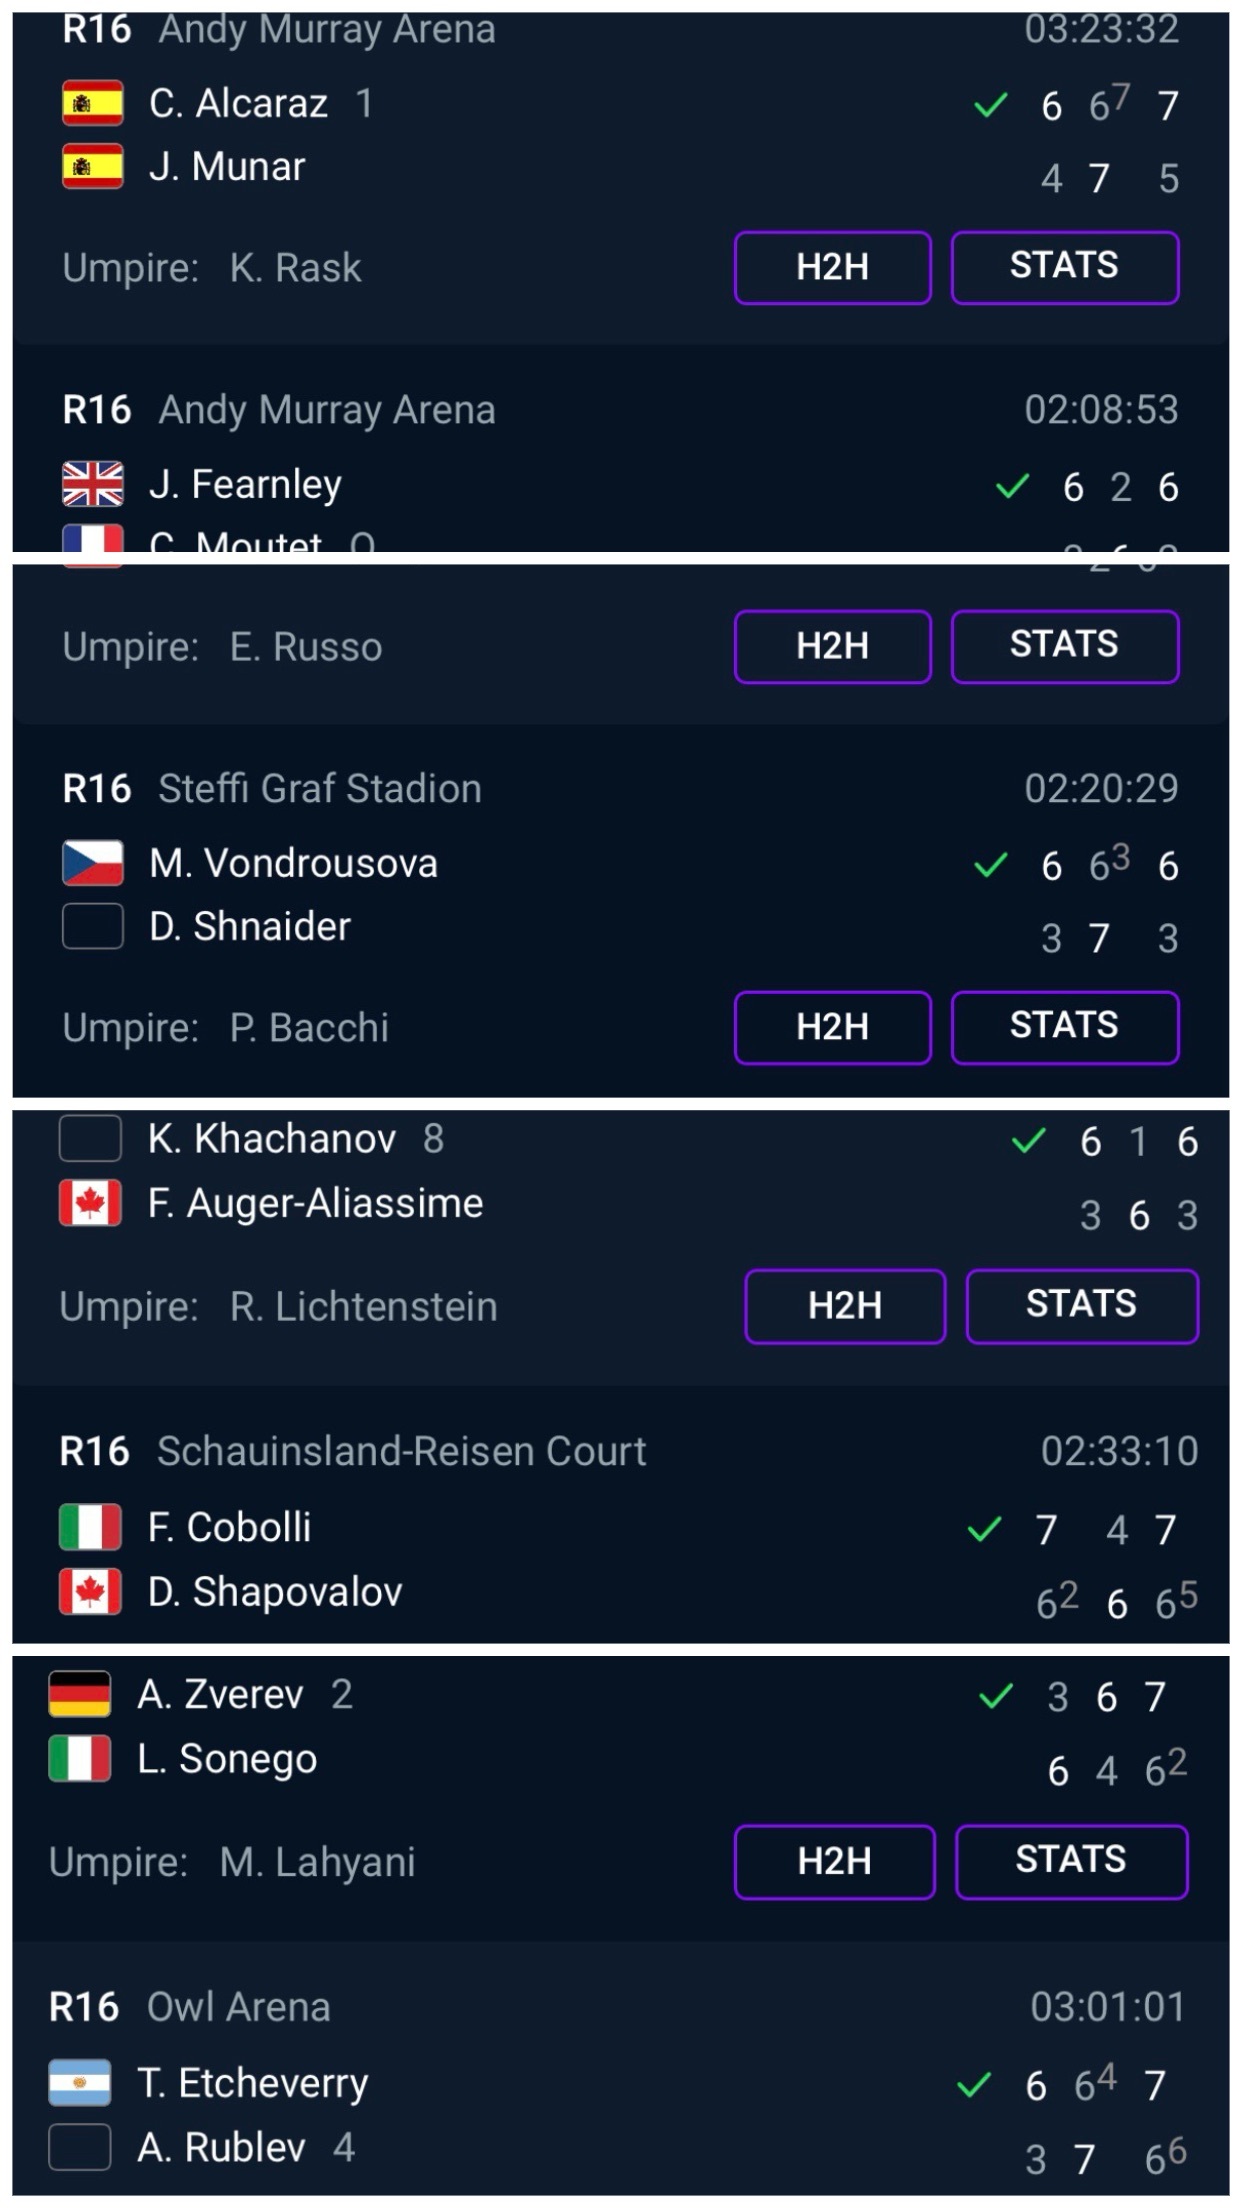Click Germany flag beside A. Zverev
This screenshot has height=2208, width=1242.
(80, 1694)
